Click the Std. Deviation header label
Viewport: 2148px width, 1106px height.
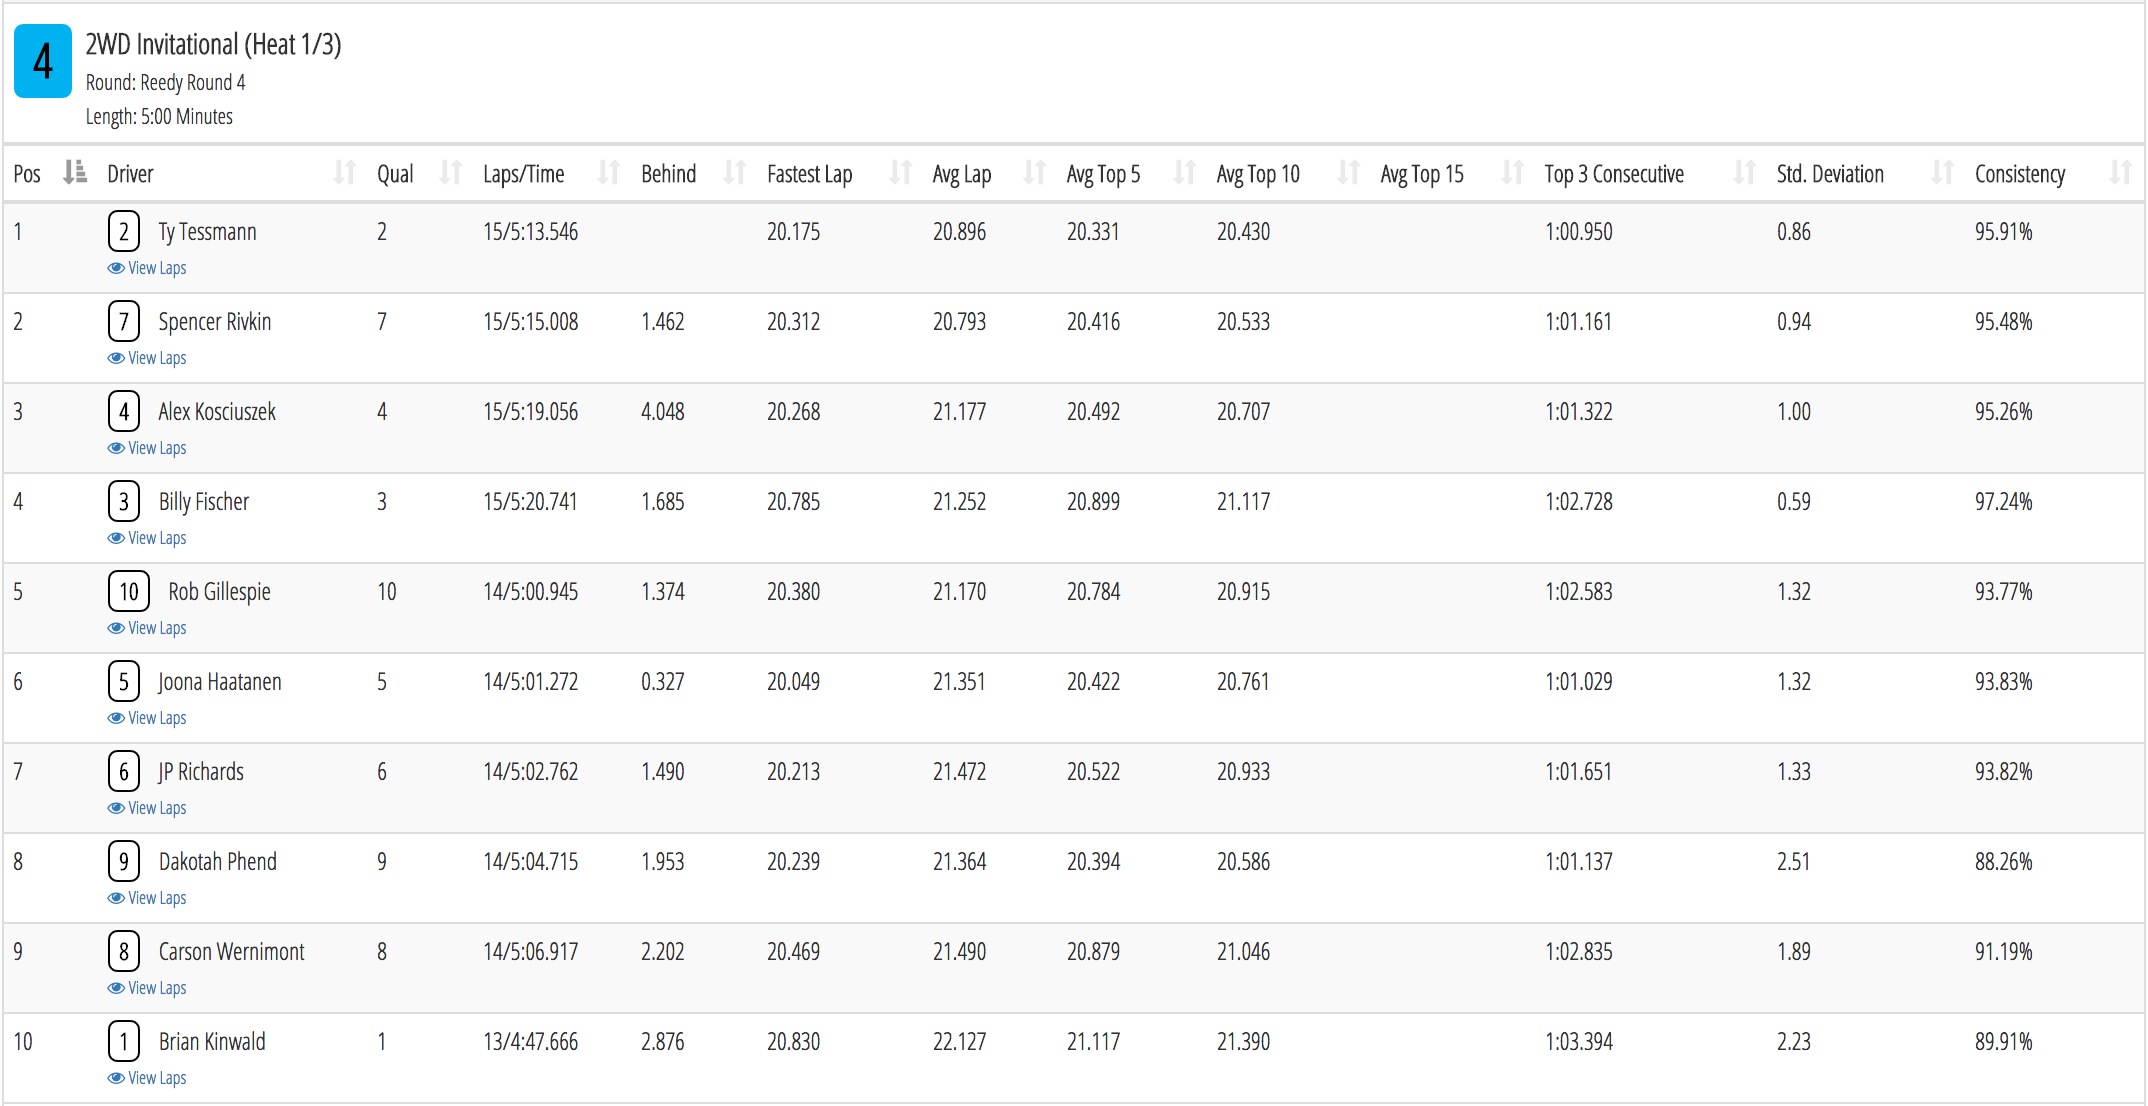tap(1830, 174)
